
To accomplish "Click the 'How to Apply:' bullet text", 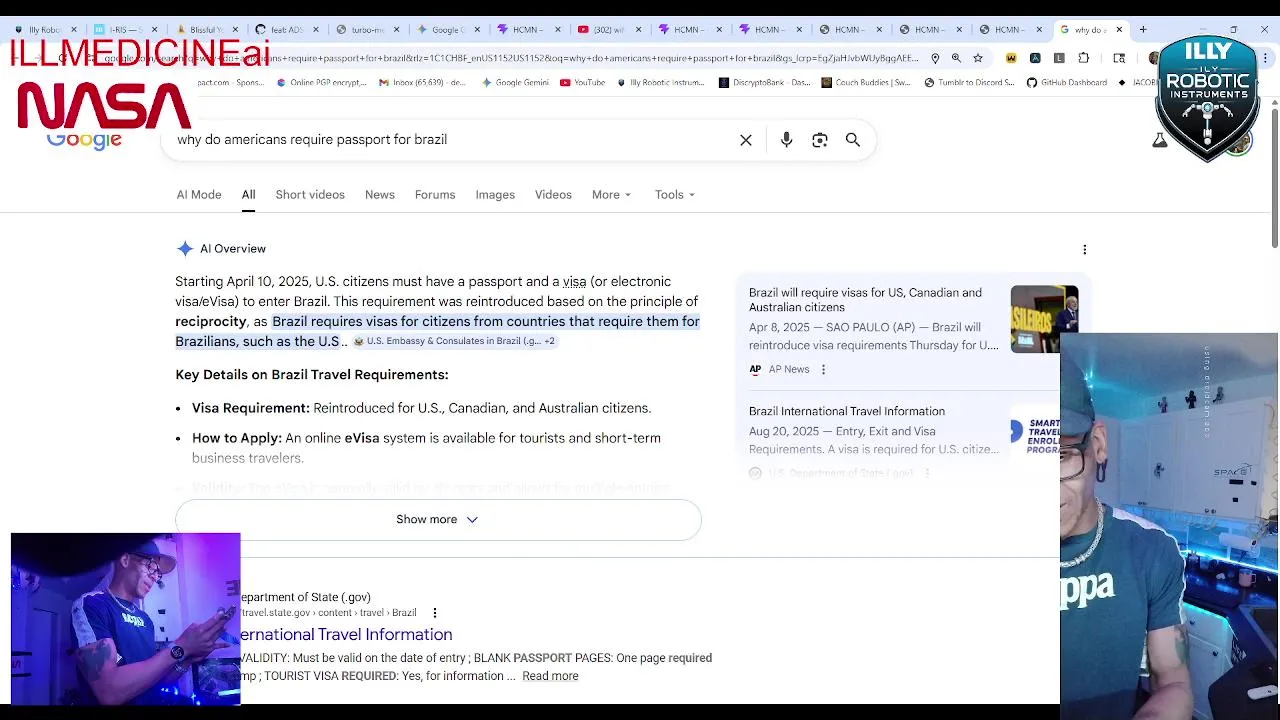I will pyautogui.click(x=237, y=438).
